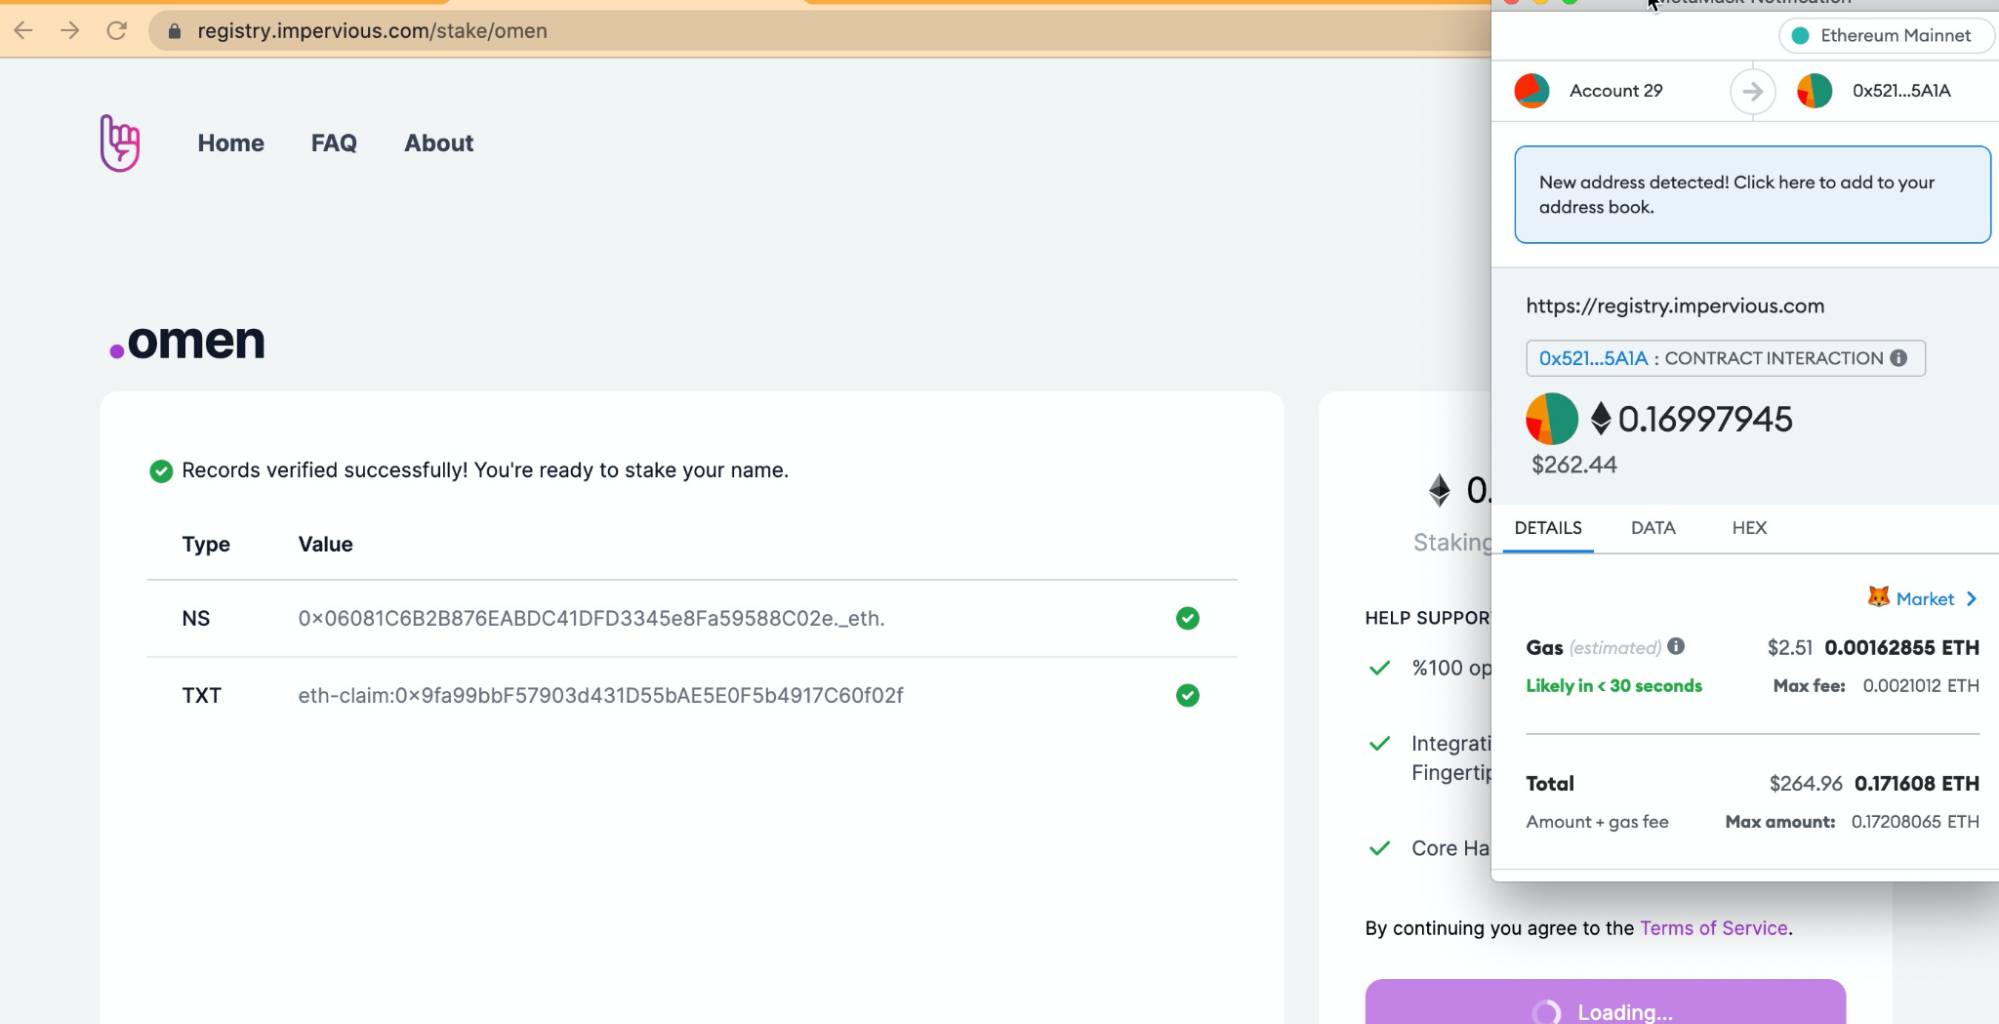Viewport: 1999px width, 1024px height.
Task: Click the browser forward arrow
Action: 69,30
